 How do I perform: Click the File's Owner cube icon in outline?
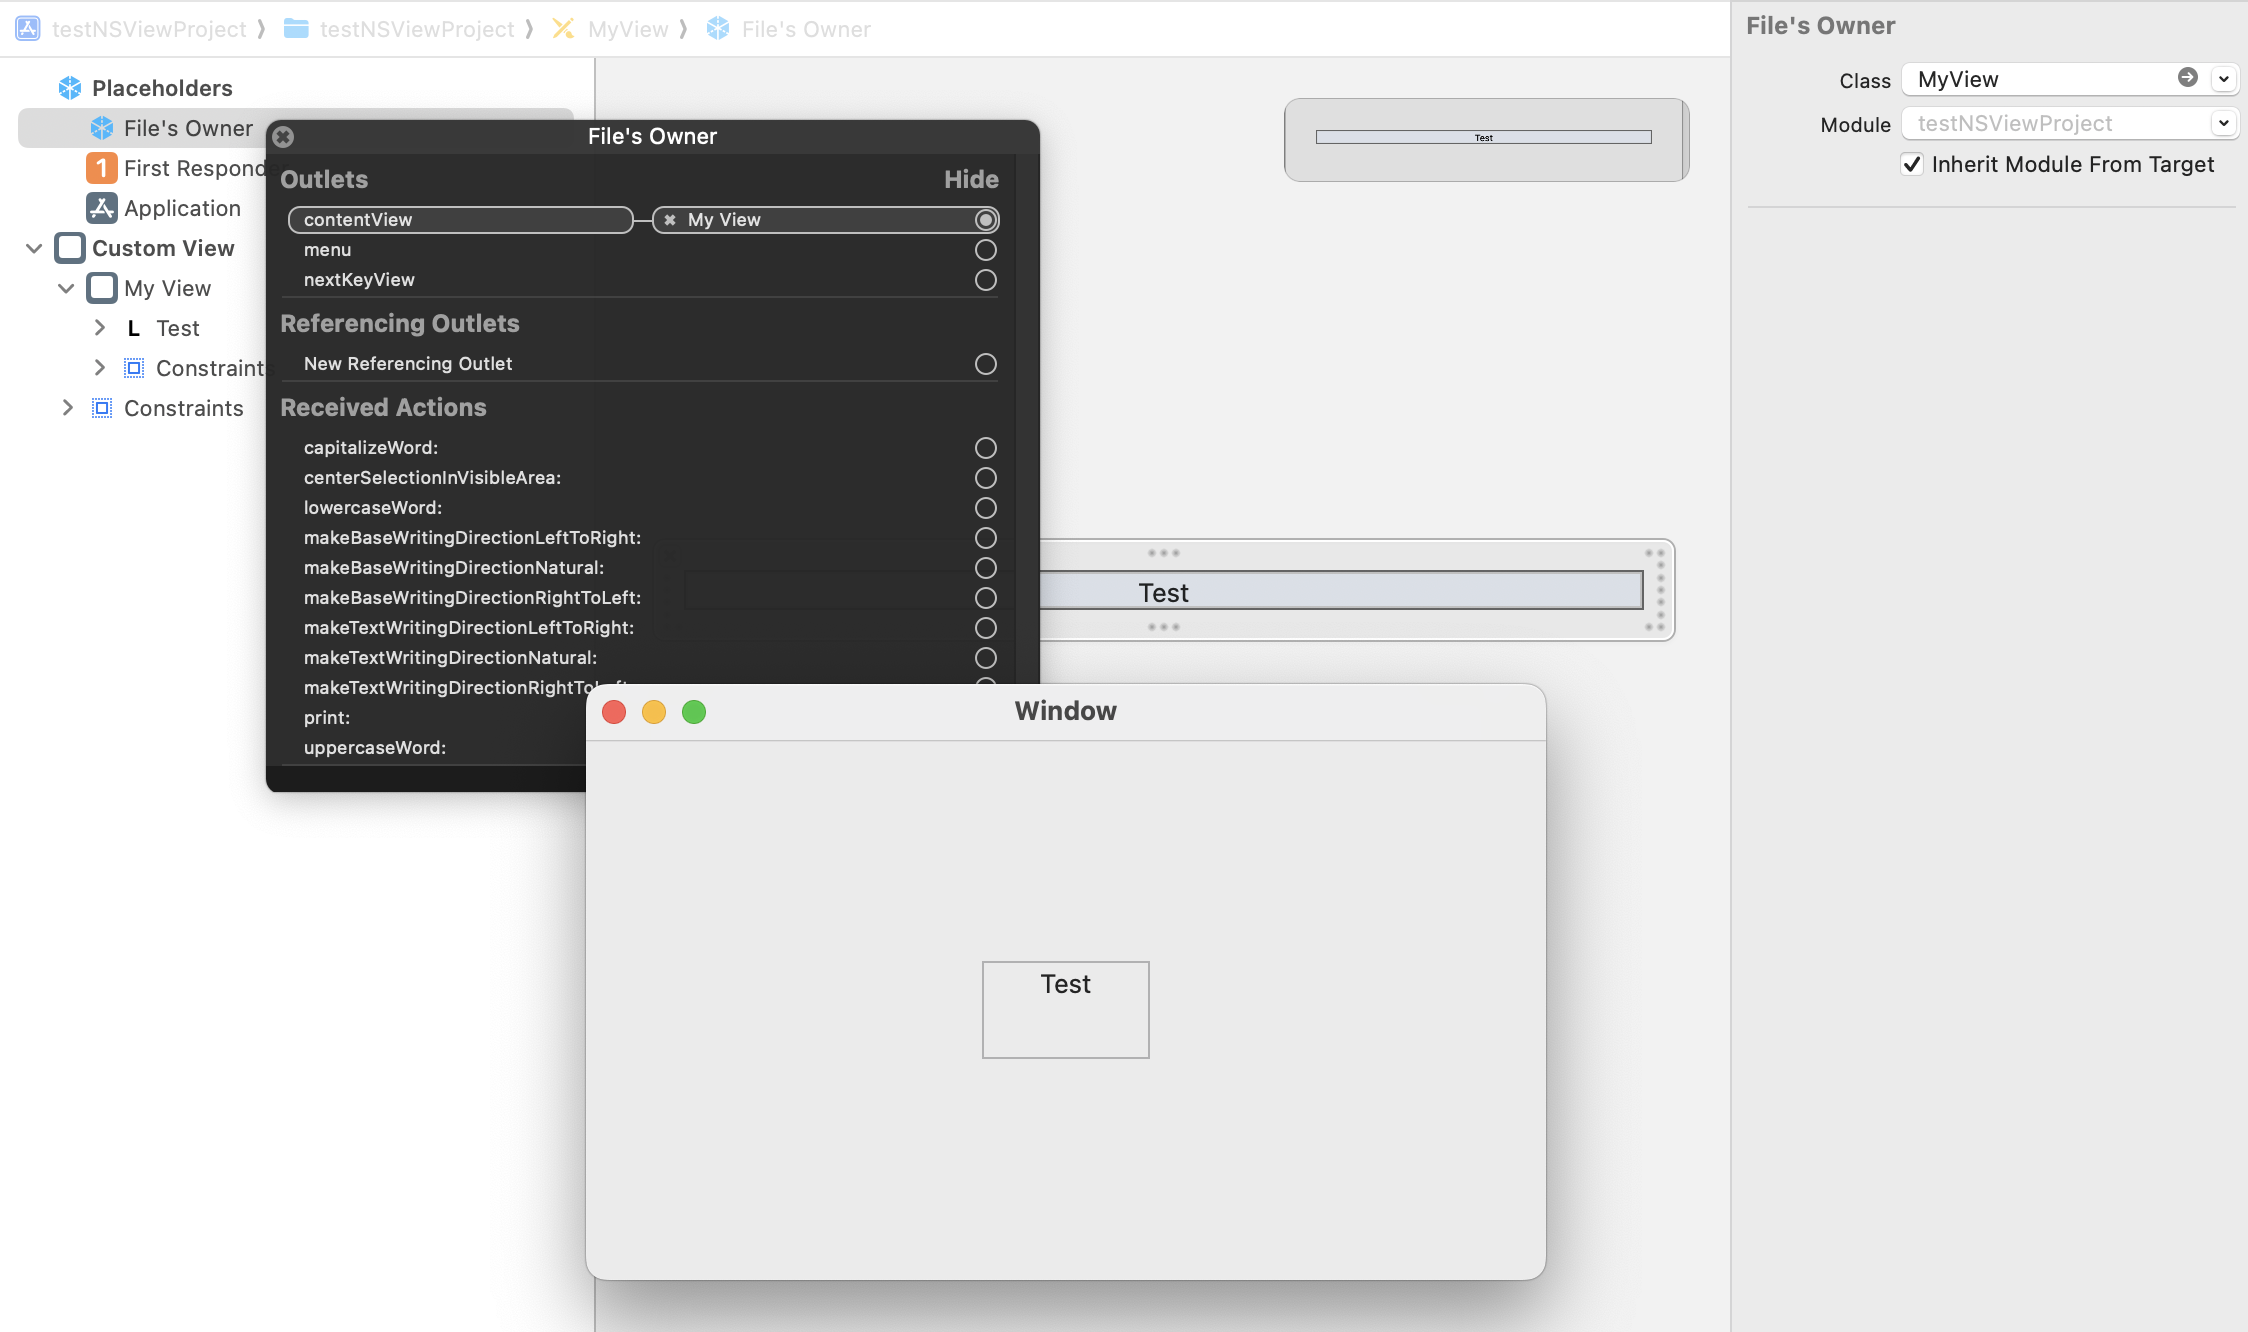point(102,128)
